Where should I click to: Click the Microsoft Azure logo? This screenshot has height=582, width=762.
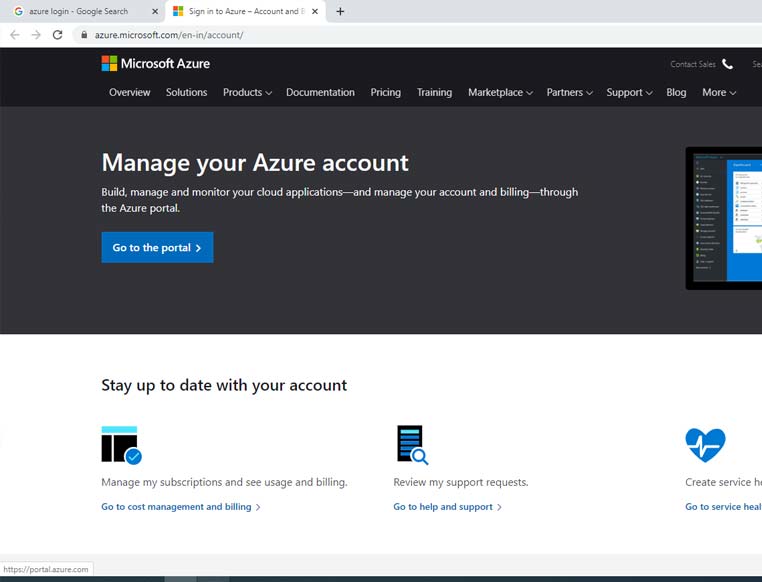[156, 64]
